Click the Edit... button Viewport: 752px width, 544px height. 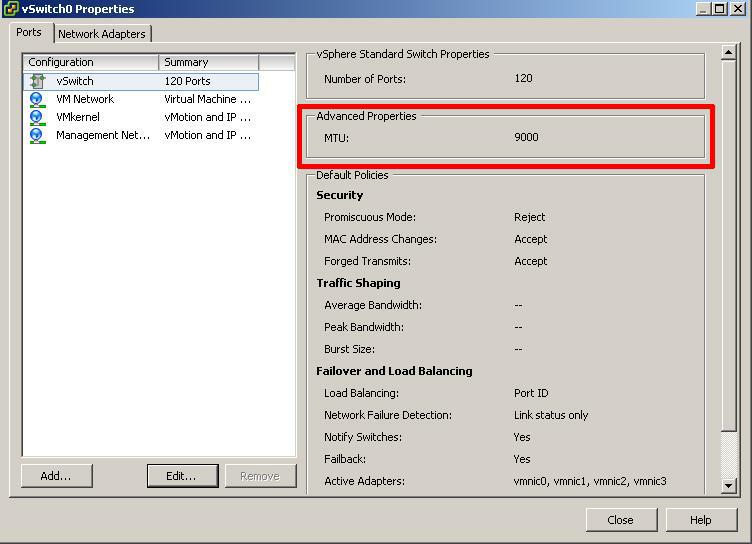pos(182,476)
